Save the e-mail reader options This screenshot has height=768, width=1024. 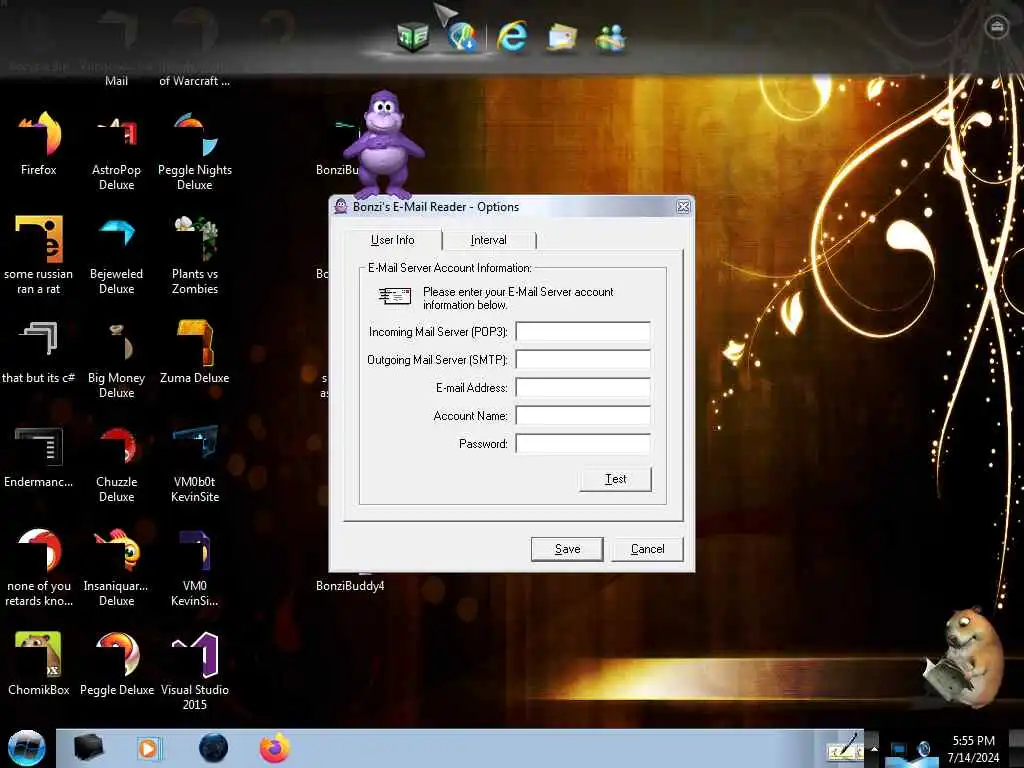pyautogui.click(x=567, y=549)
